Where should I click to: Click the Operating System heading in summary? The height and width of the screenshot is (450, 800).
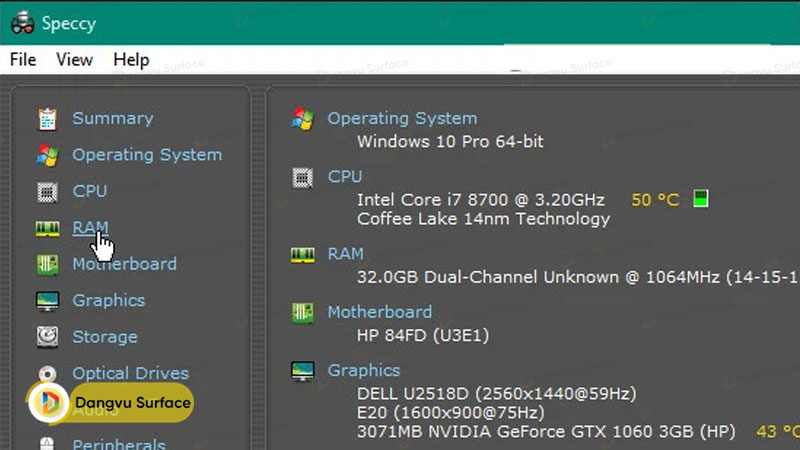402,118
